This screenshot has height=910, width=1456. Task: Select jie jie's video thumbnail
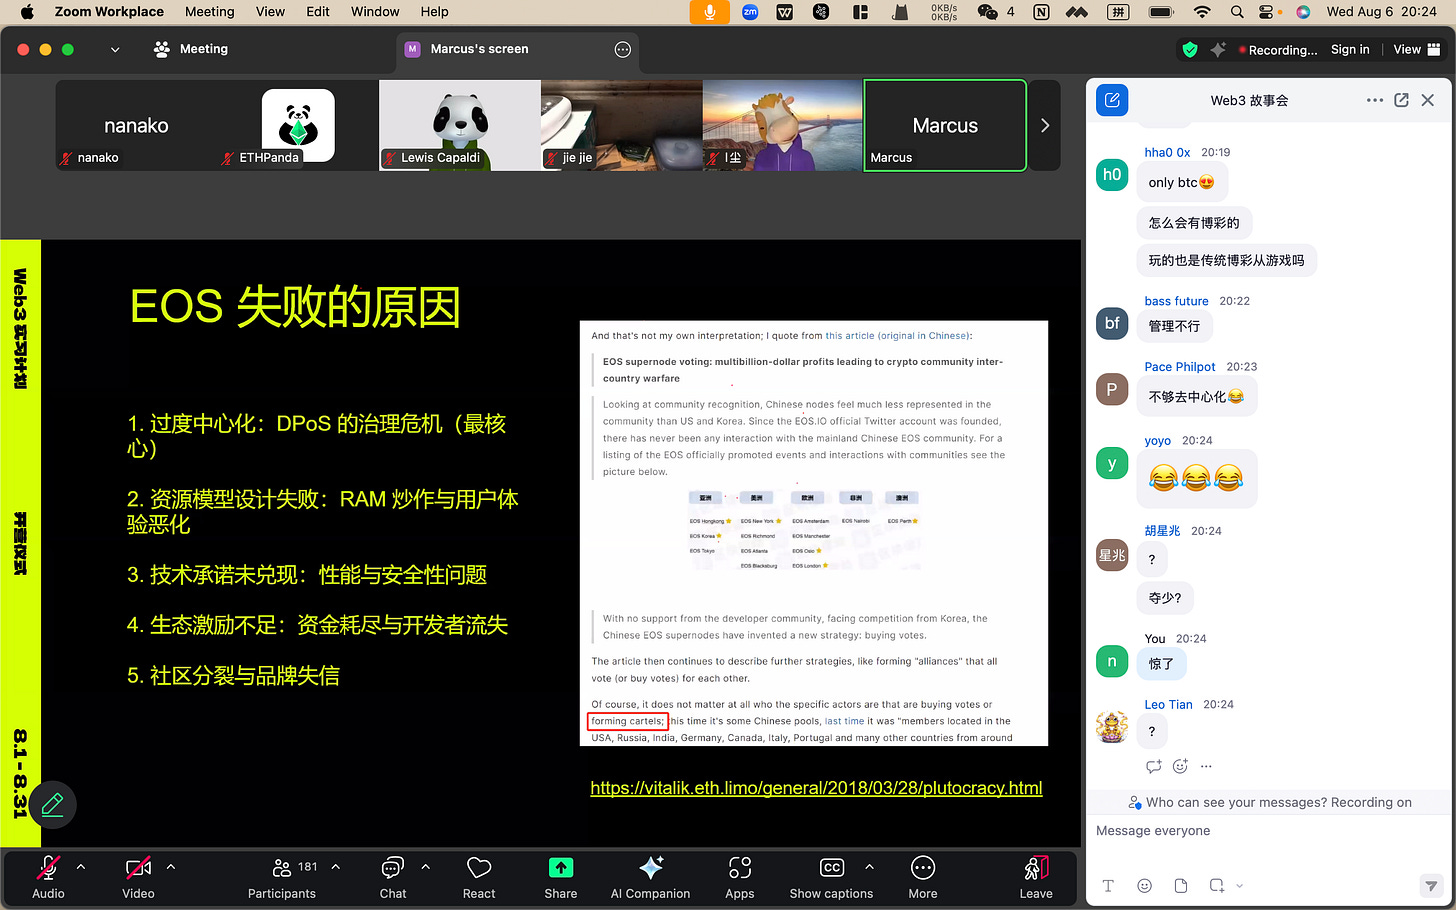pyautogui.click(x=621, y=125)
